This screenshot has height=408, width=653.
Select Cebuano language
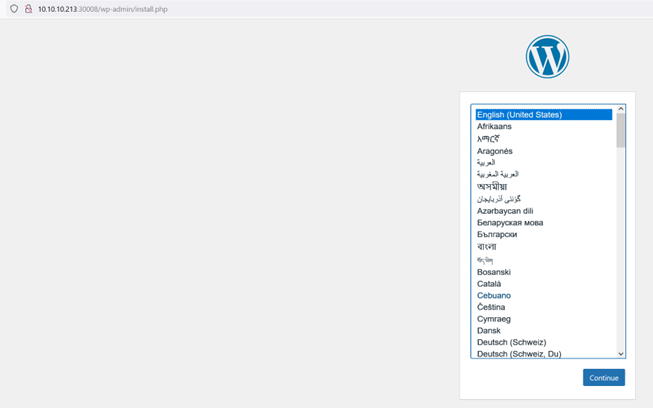click(x=544, y=295)
